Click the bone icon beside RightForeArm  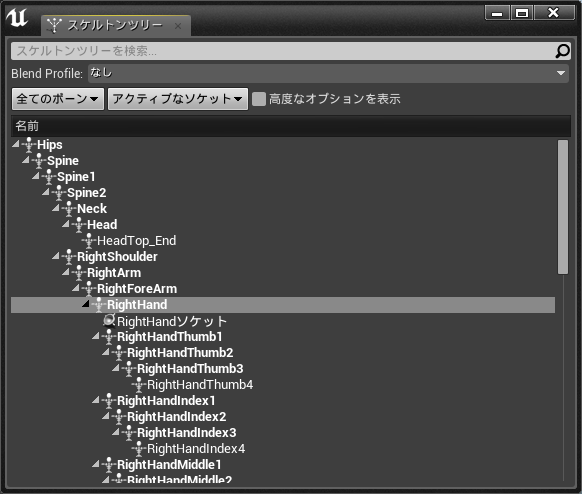89,288
